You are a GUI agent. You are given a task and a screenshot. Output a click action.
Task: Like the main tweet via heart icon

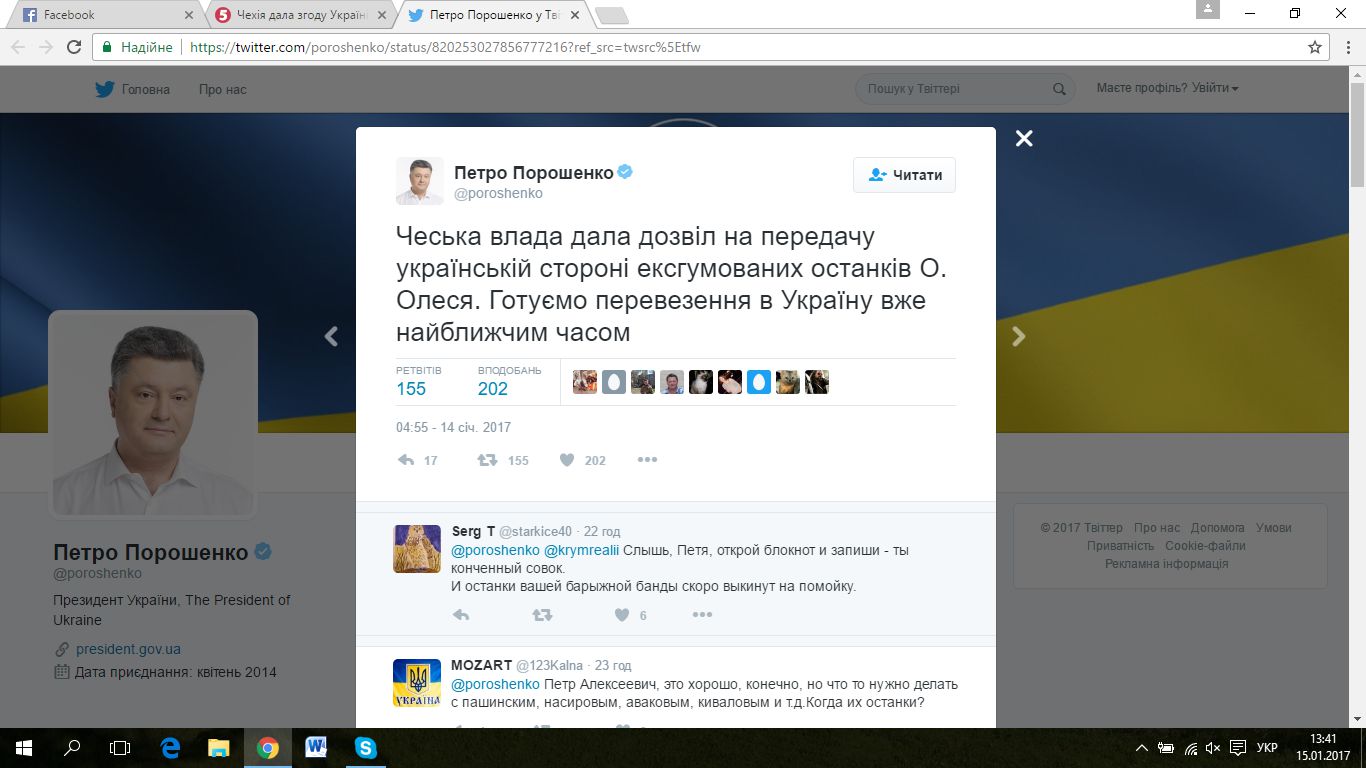(x=567, y=460)
